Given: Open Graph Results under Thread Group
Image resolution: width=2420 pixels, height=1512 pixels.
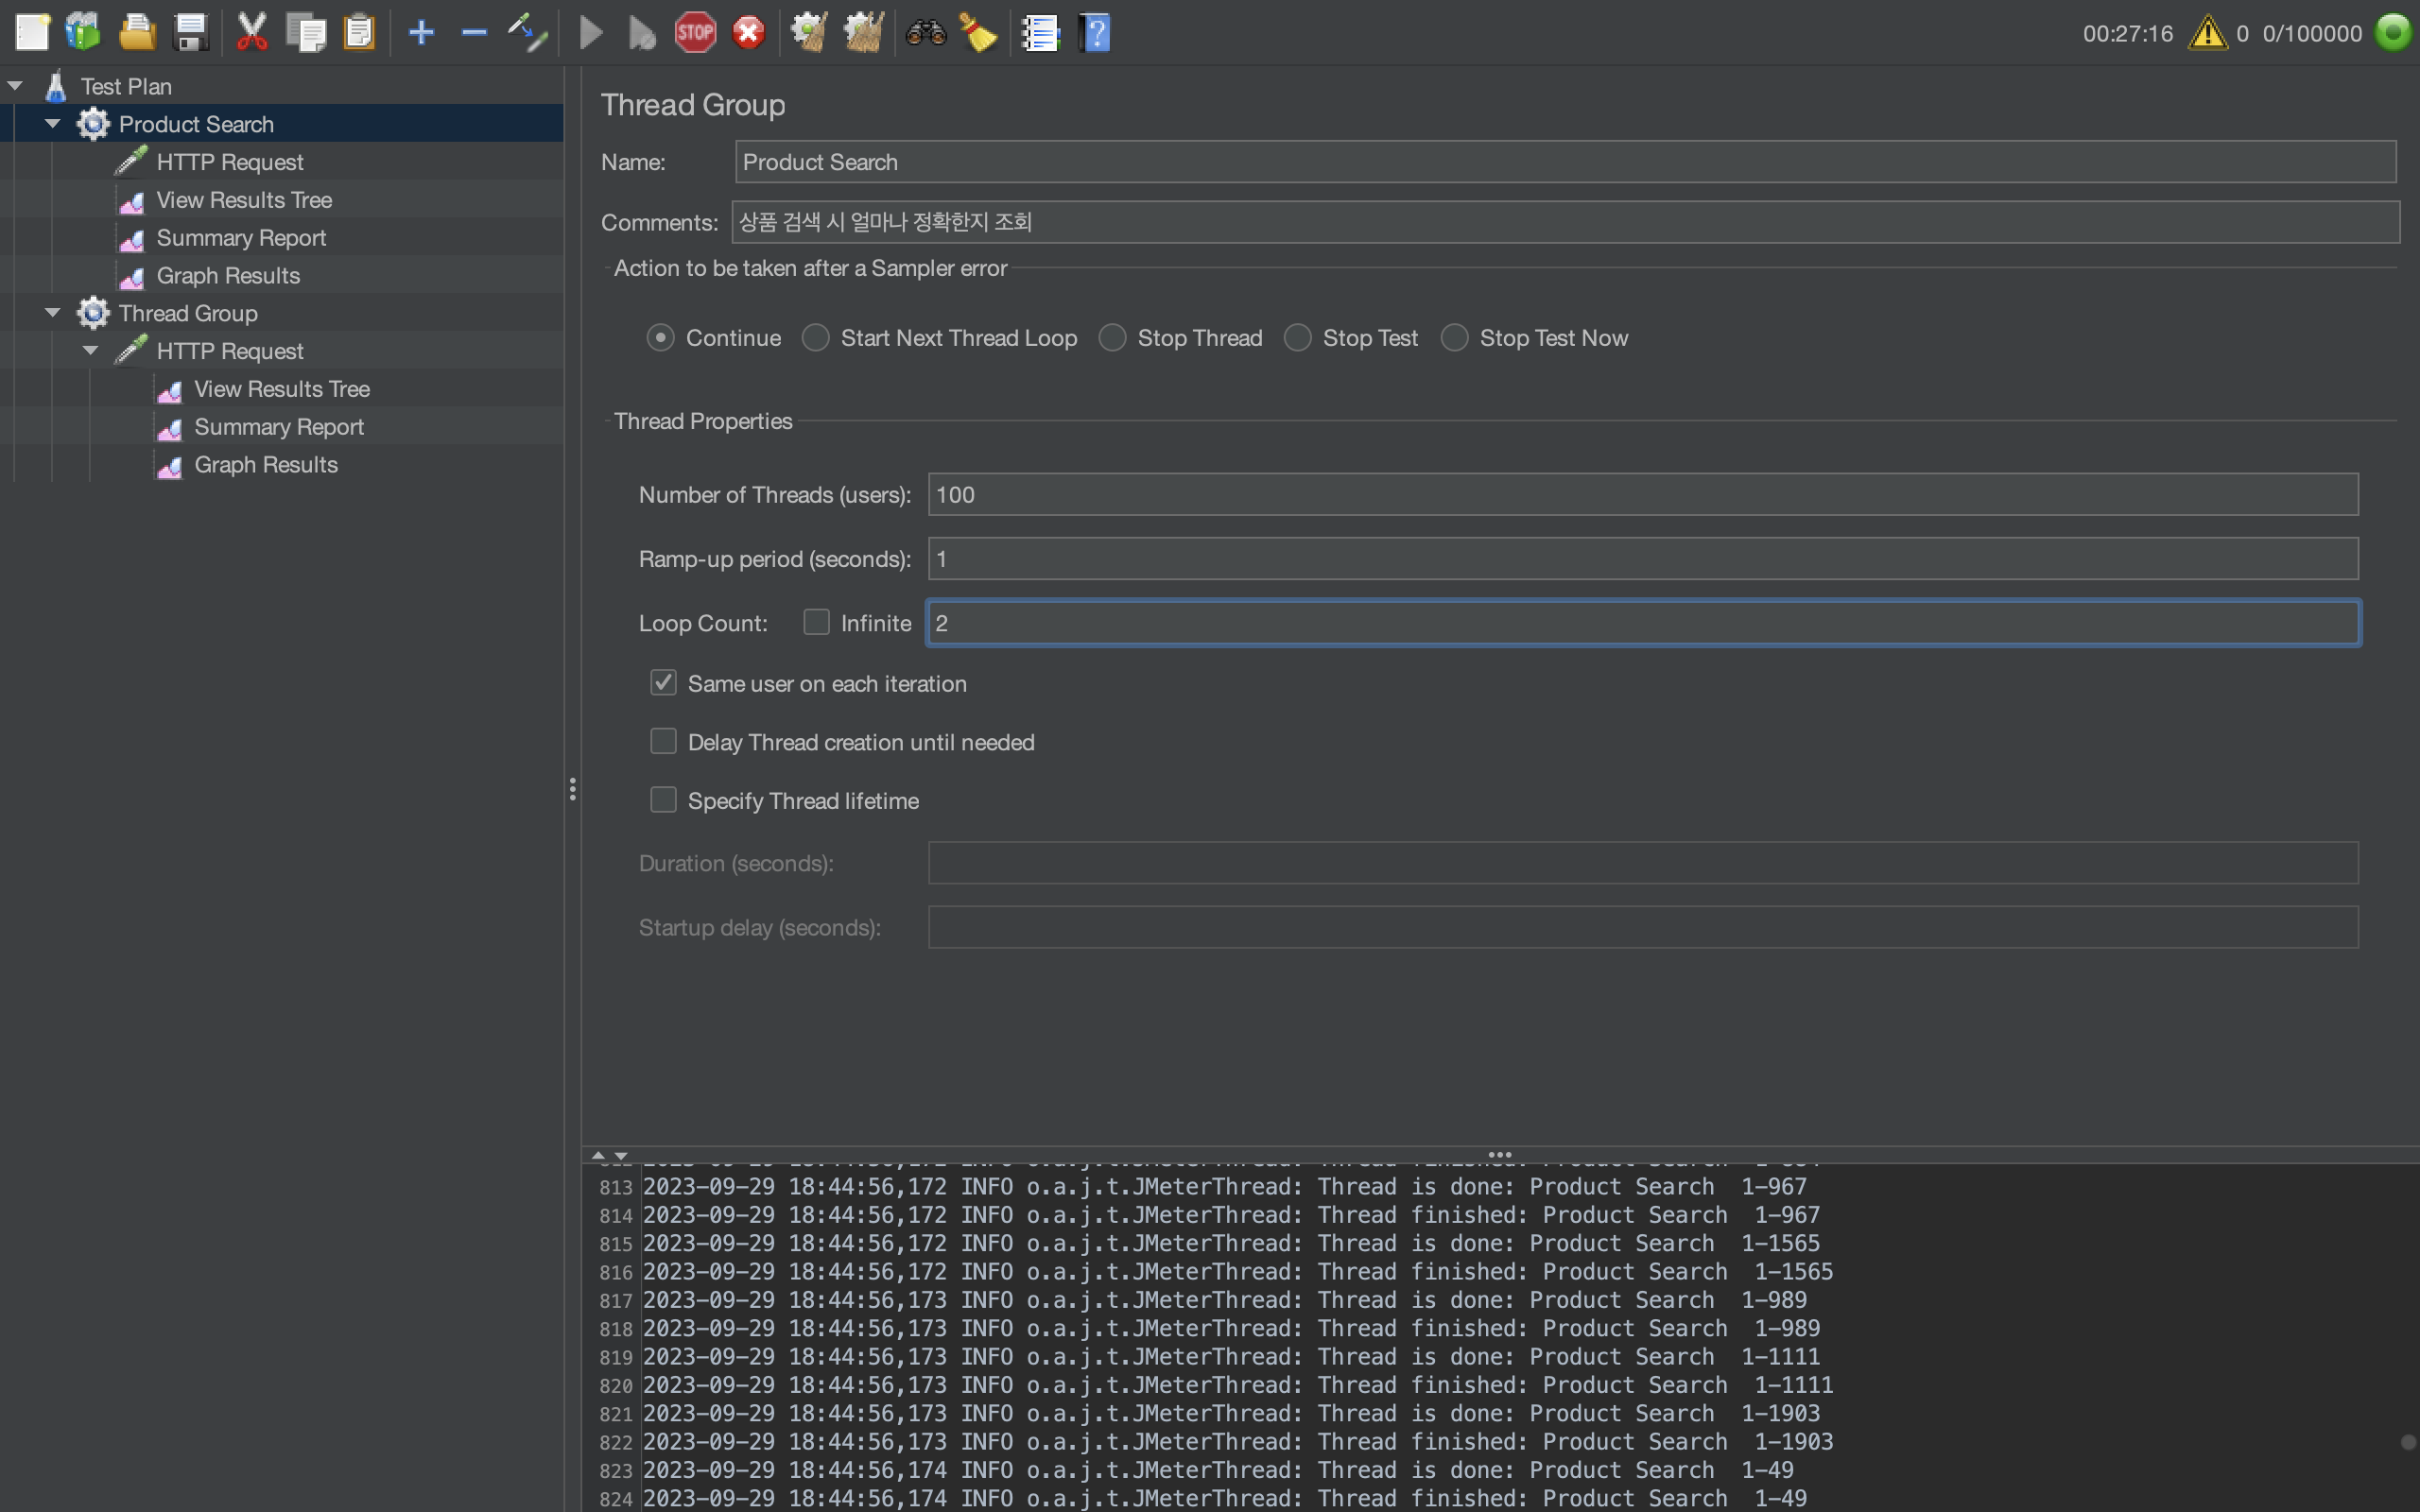Looking at the screenshot, I should [265, 465].
